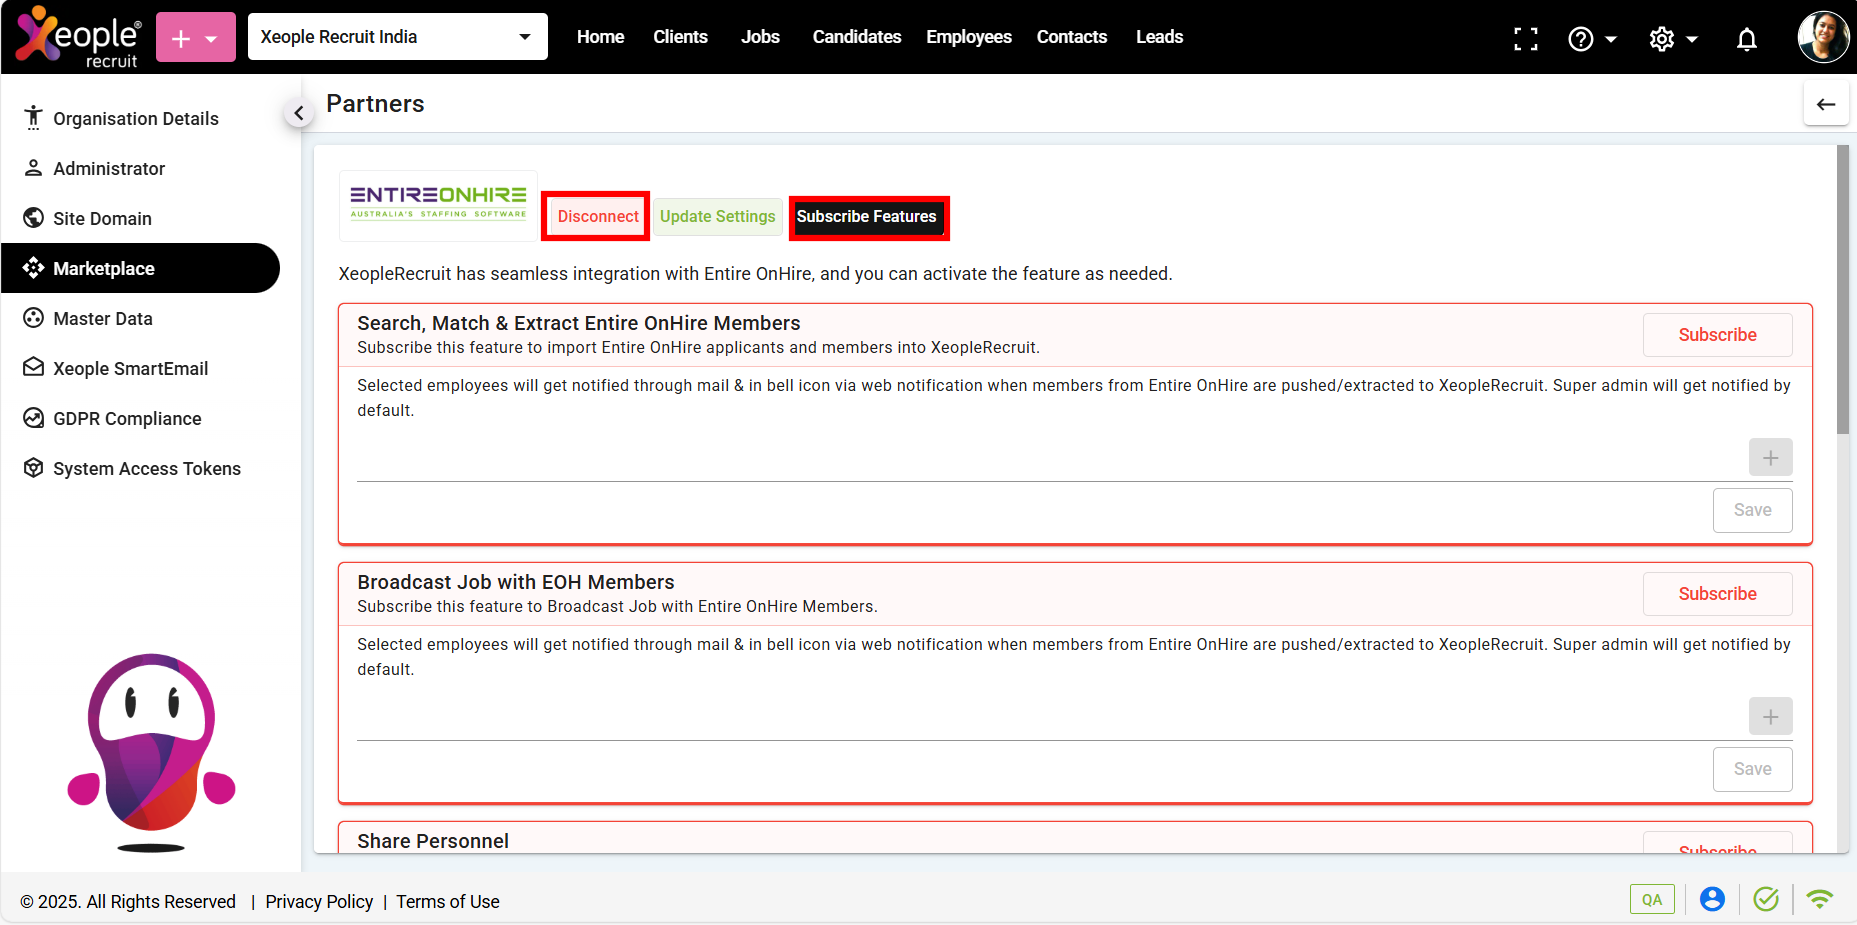Subscribe to Broadcast Job with EOH Members
The image size is (1857, 925).
point(1717,594)
